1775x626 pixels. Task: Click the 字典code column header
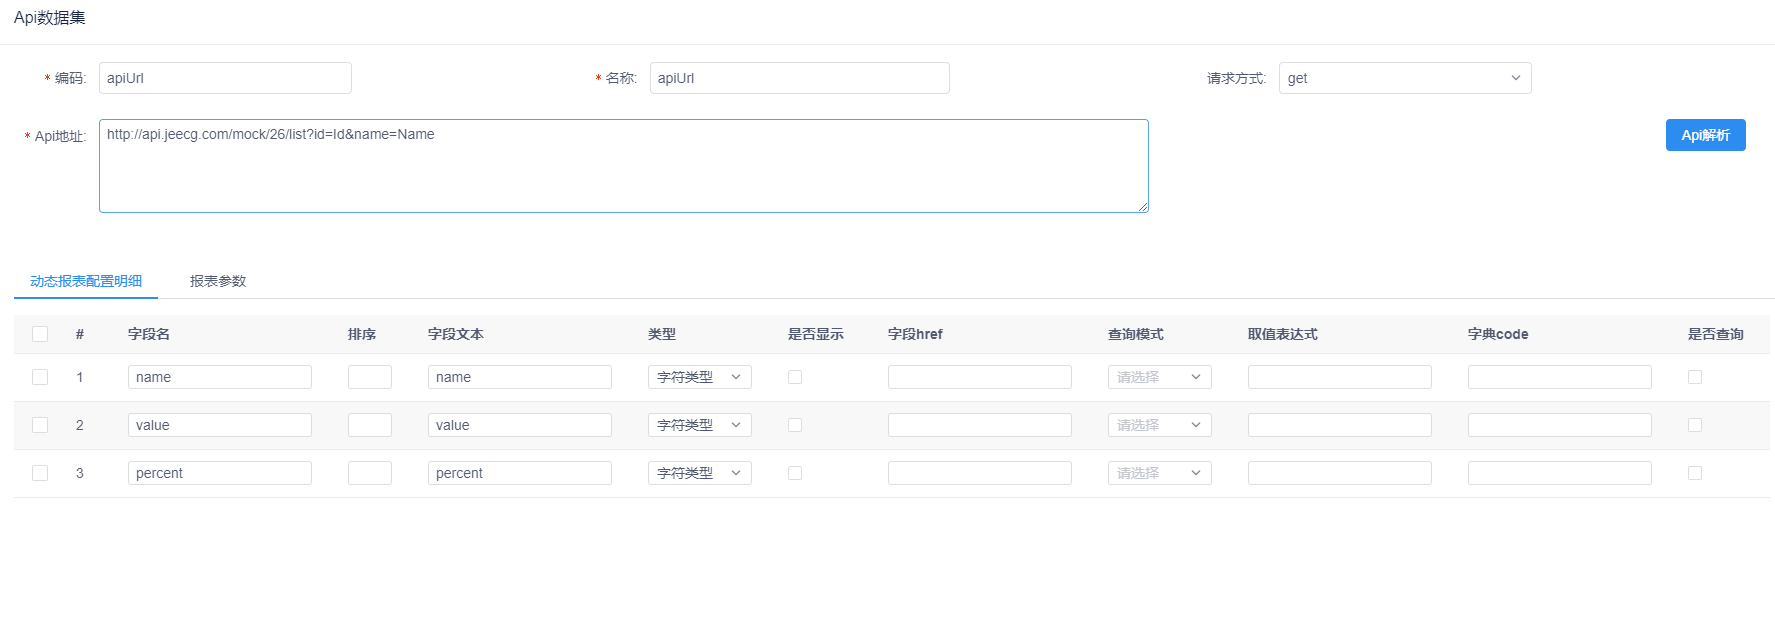pos(1498,334)
